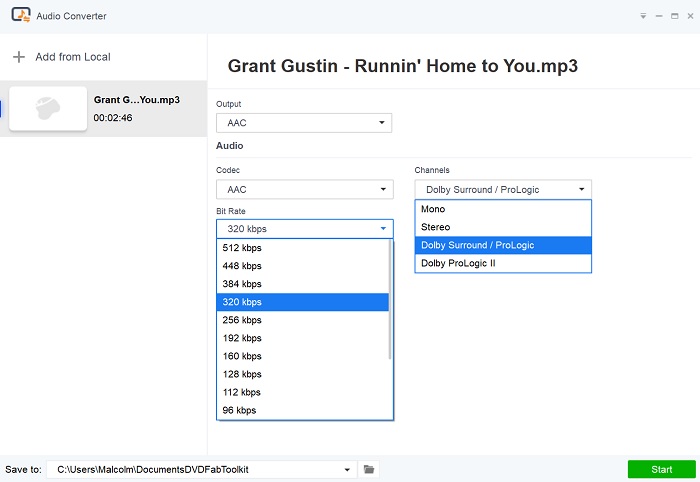Click the plus icon for Add from Local

coord(19,57)
